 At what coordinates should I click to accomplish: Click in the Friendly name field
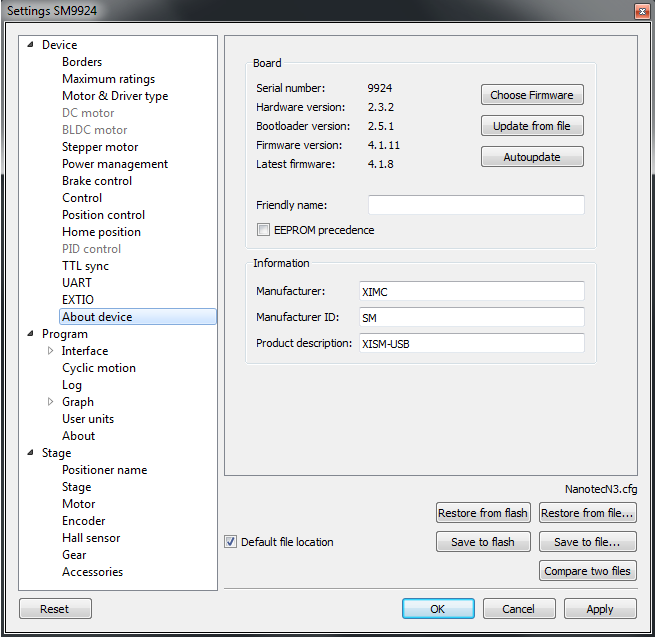[476, 205]
